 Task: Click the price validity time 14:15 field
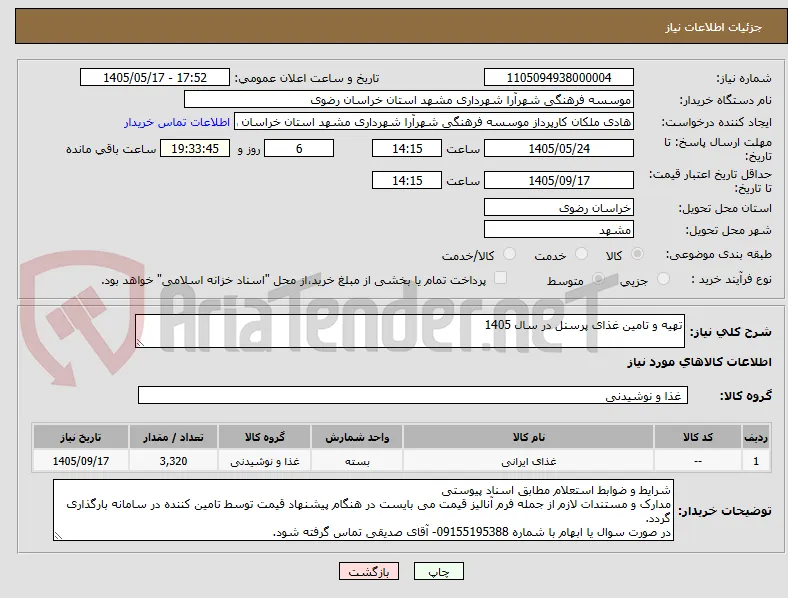click(407, 180)
